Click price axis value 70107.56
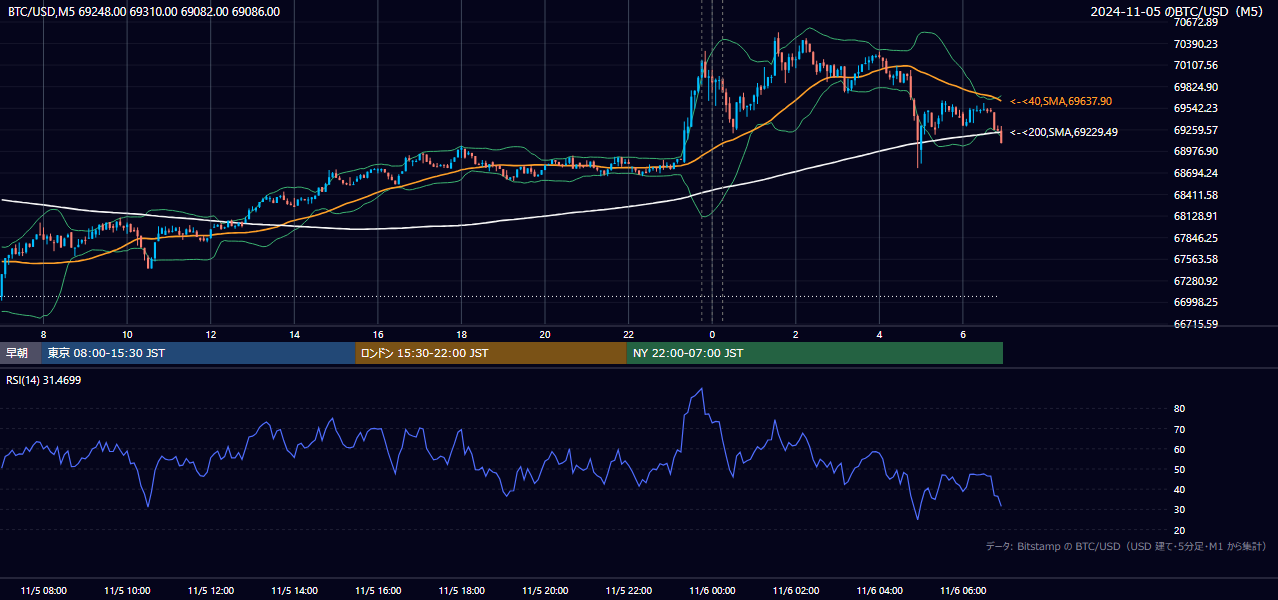The image size is (1278, 600). click(x=1196, y=65)
